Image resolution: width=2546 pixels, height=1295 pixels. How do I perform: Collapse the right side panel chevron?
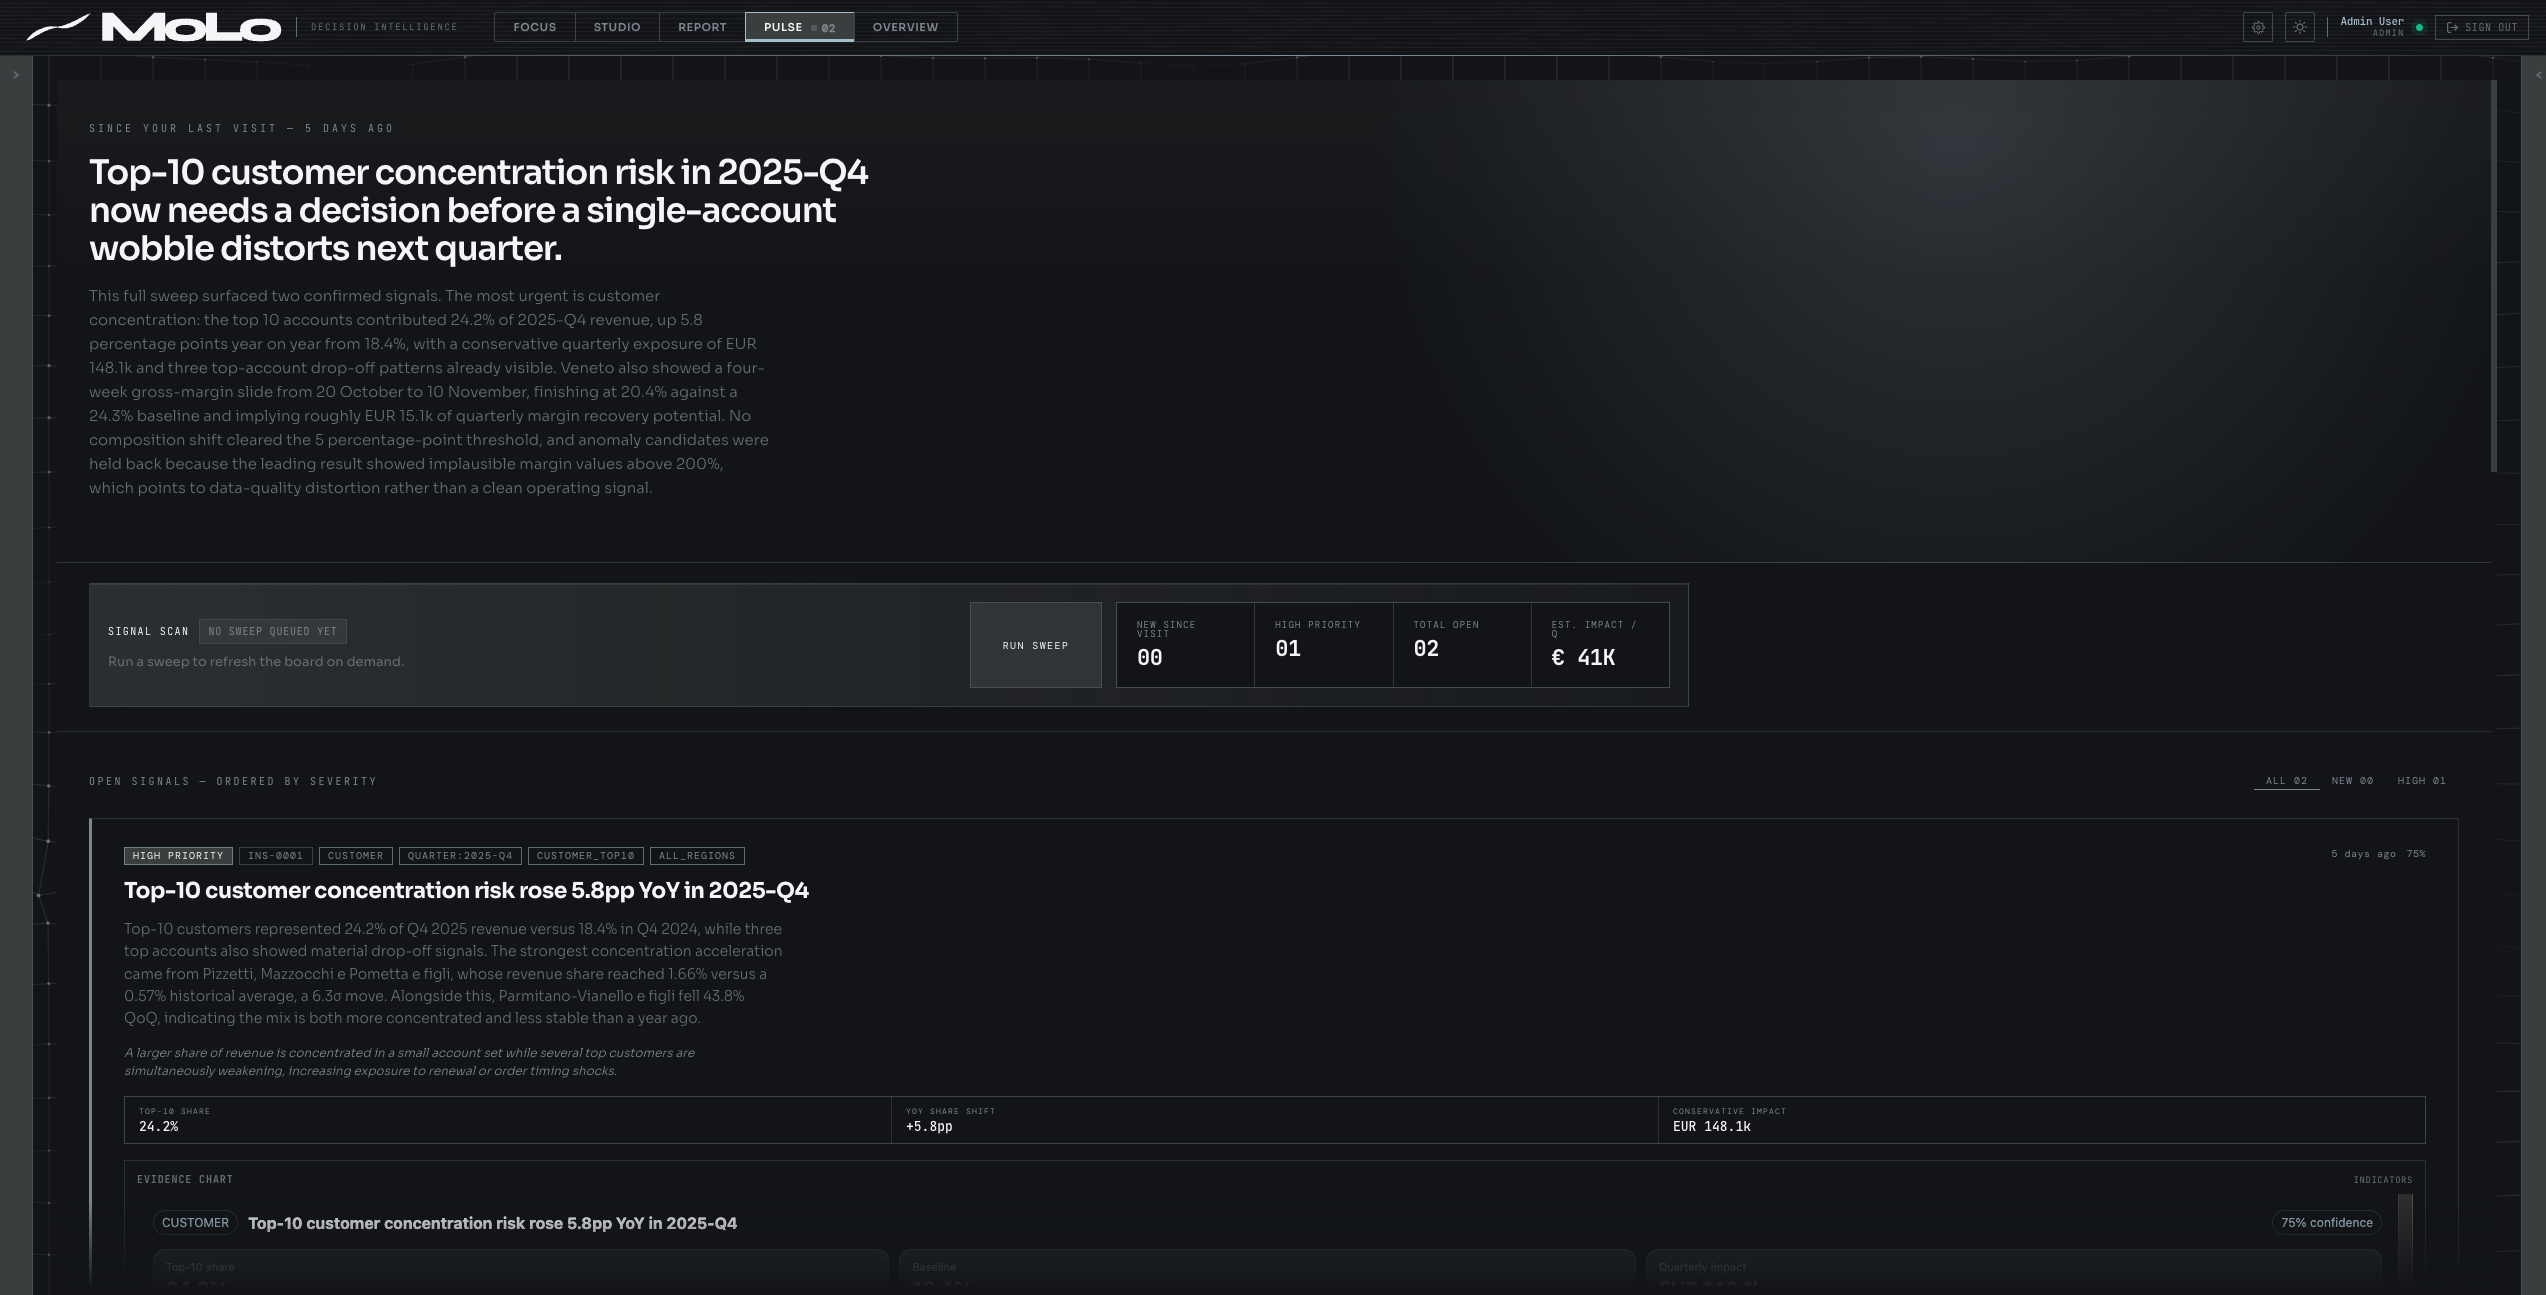click(x=2538, y=75)
